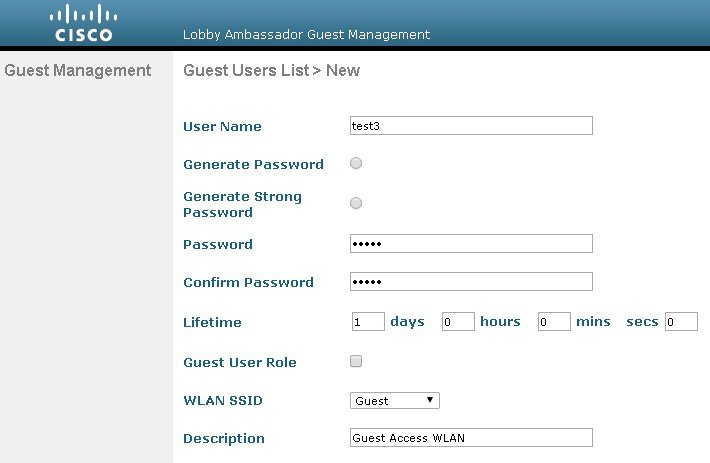The height and width of the screenshot is (463, 710).
Task: Click the Guest User Role label
Action: pos(240,362)
